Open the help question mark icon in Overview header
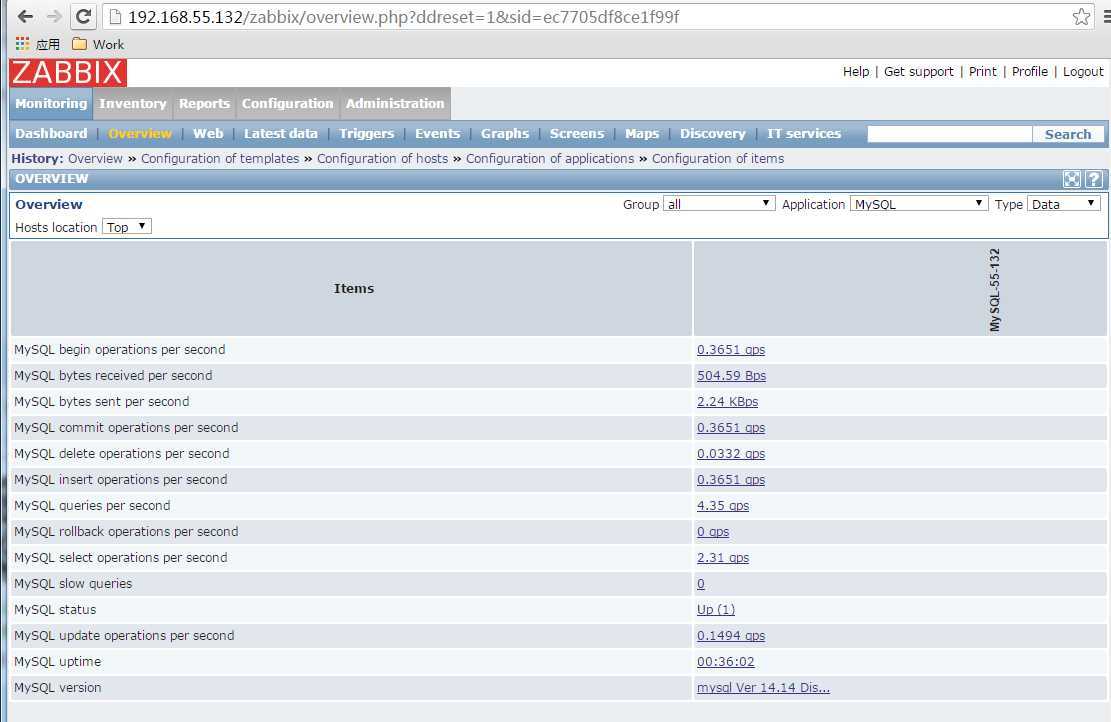 click(1094, 179)
